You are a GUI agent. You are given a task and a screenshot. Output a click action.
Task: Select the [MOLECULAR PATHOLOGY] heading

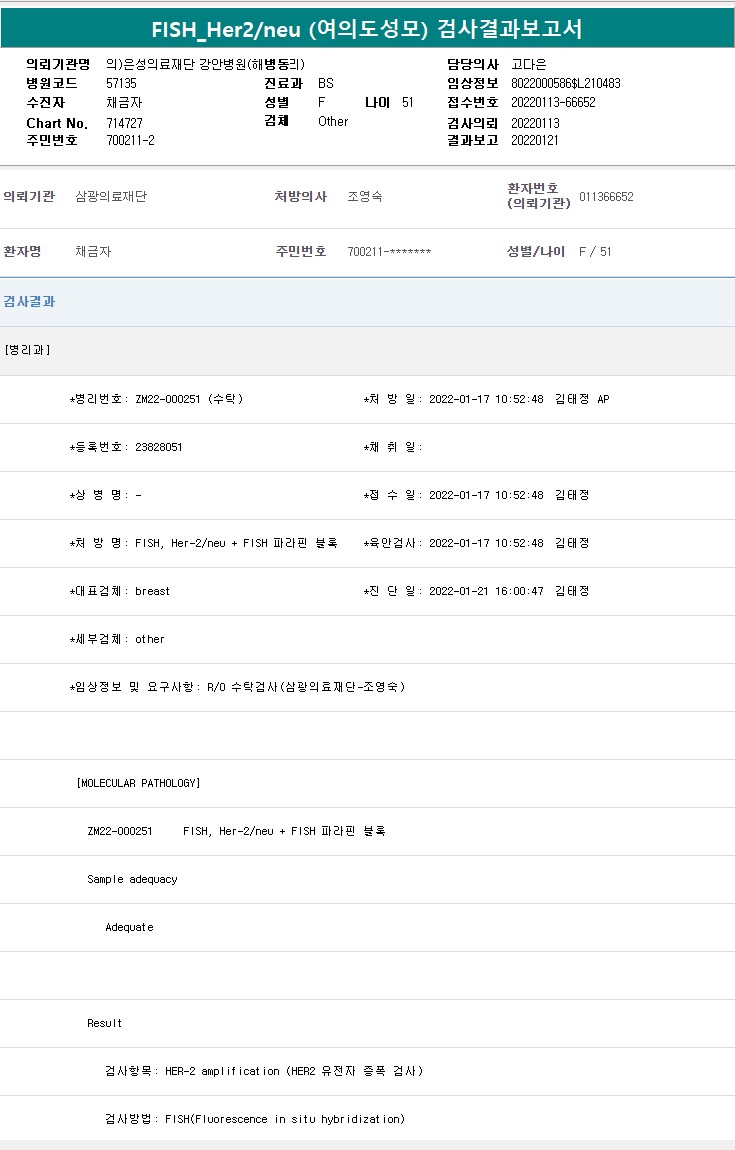[138, 783]
